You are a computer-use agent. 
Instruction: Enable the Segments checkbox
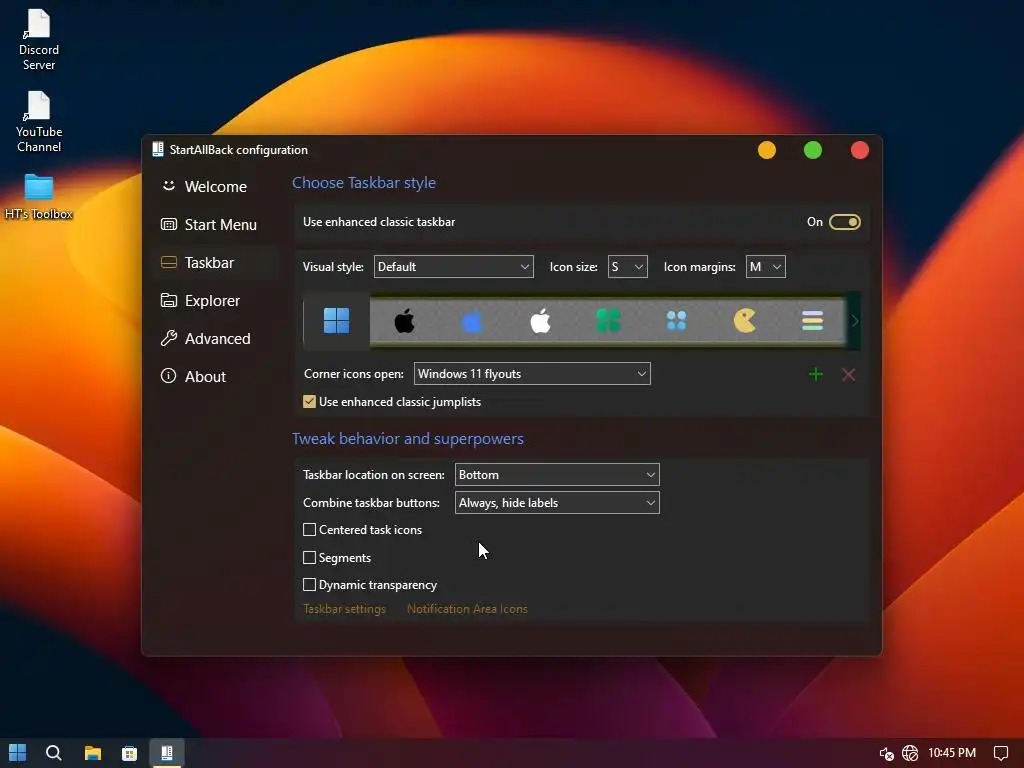(310, 558)
